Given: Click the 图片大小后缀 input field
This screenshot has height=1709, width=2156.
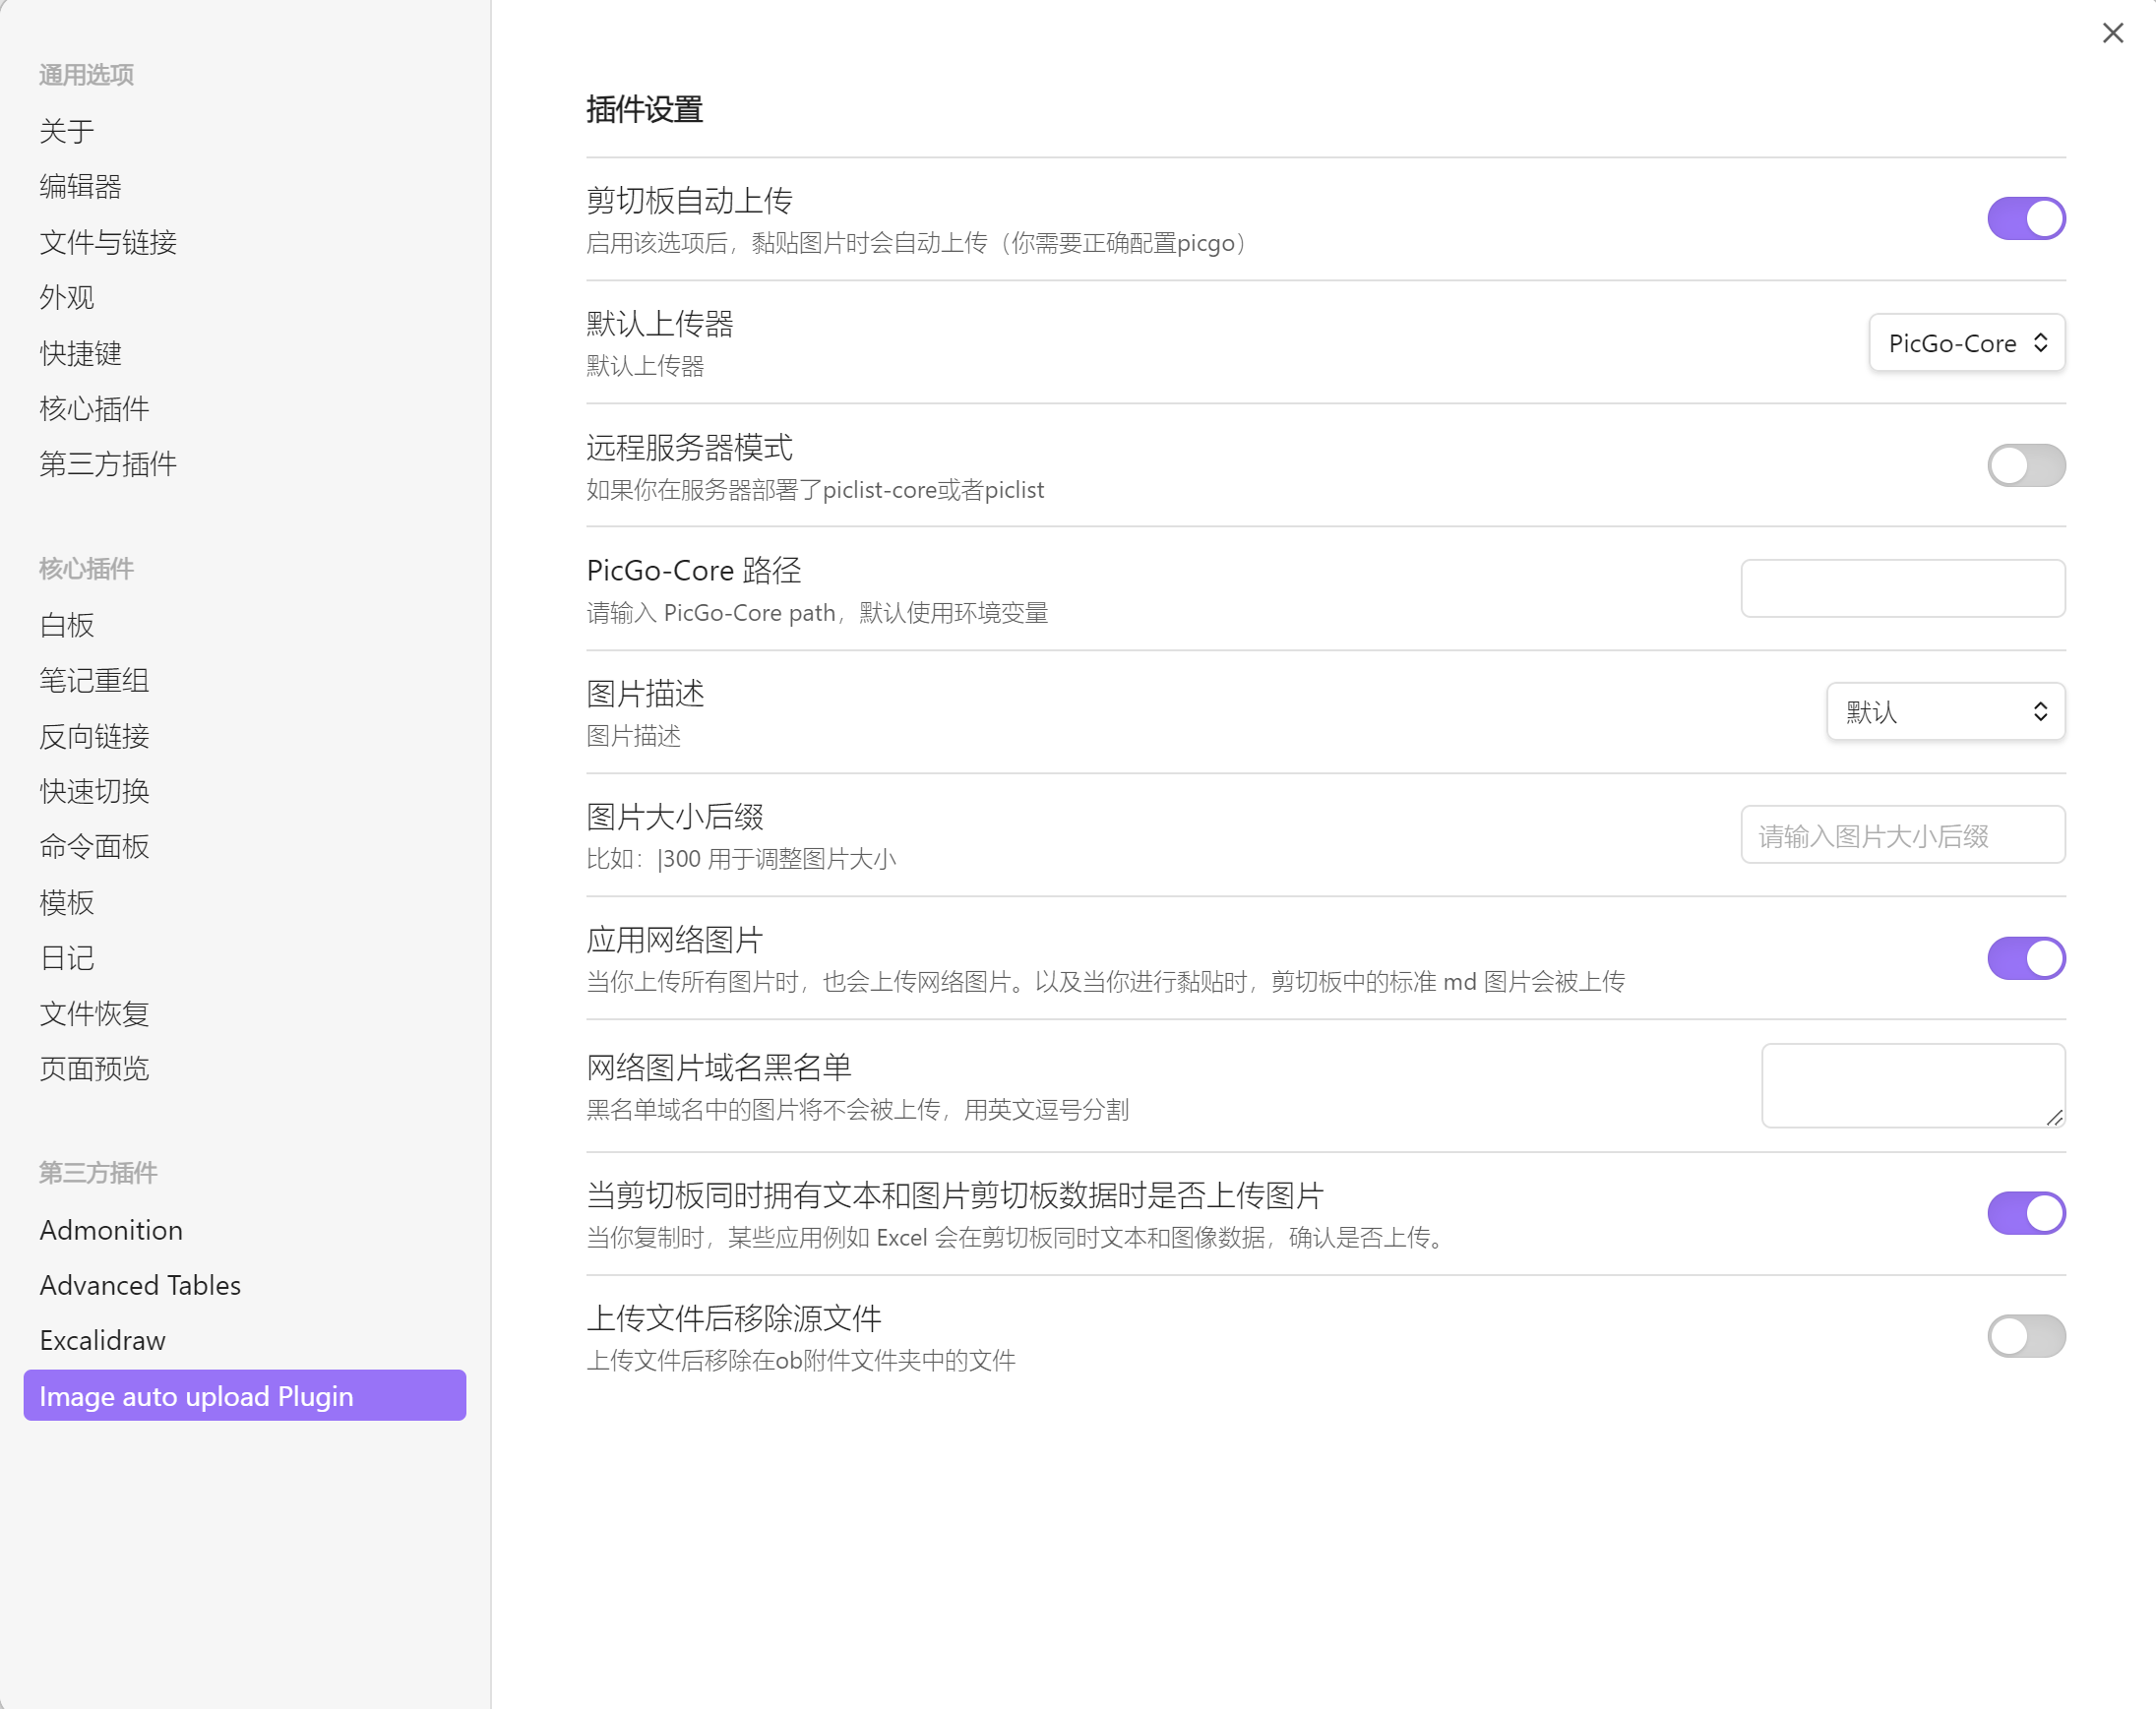Looking at the screenshot, I should tap(1902, 835).
